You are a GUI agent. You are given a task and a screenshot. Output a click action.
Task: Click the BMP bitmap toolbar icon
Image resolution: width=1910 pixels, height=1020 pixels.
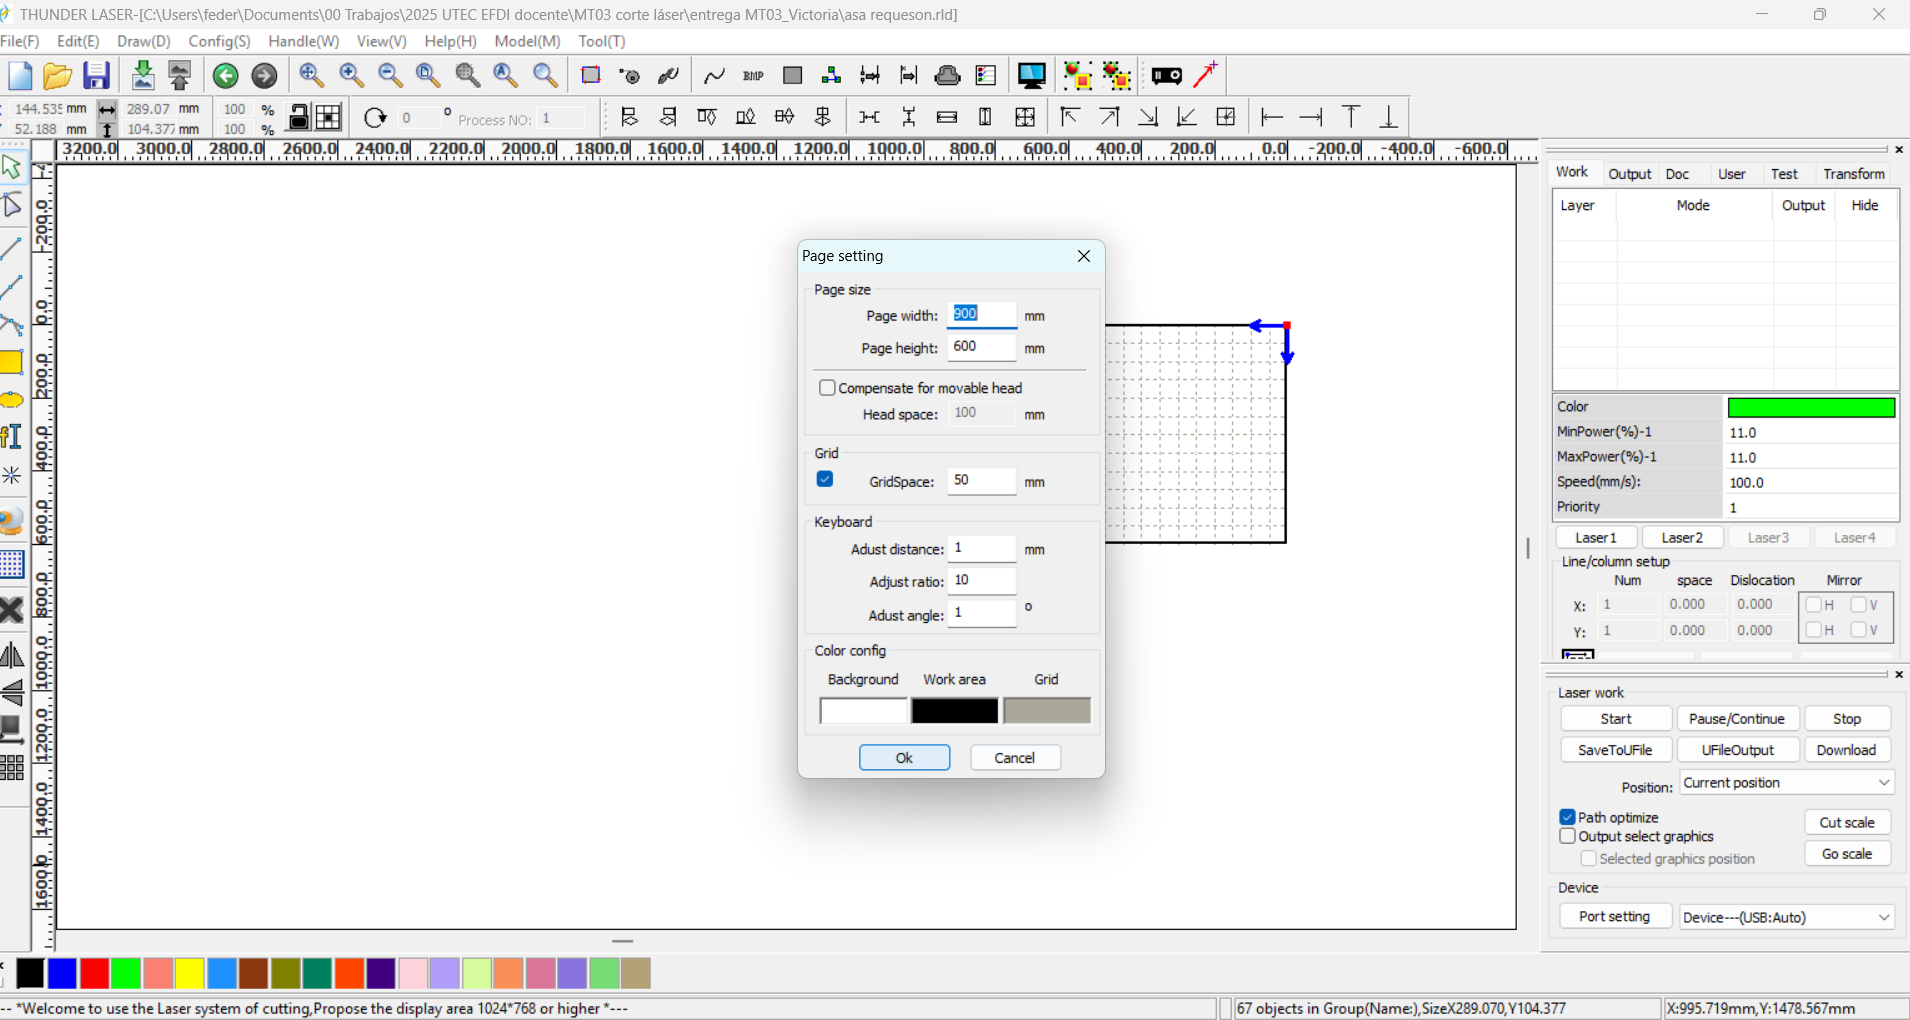point(753,76)
